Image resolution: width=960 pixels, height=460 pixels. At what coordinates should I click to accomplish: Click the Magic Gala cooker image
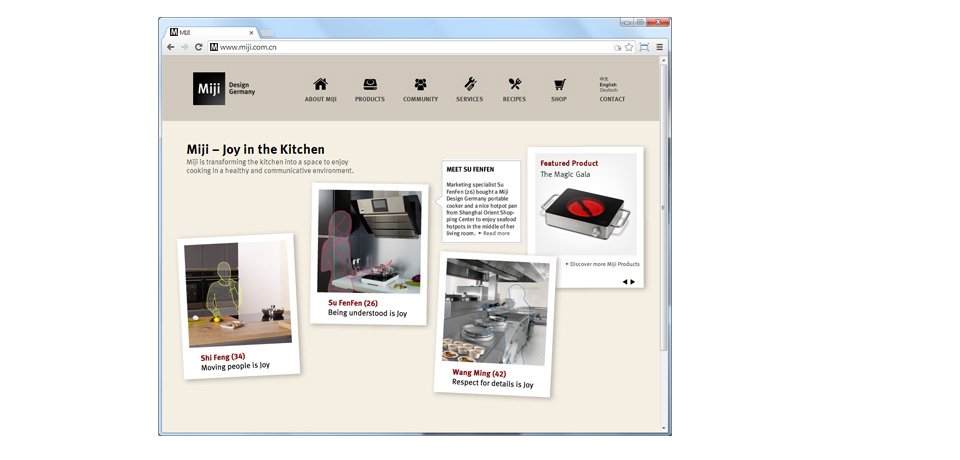(x=585, y=214)
